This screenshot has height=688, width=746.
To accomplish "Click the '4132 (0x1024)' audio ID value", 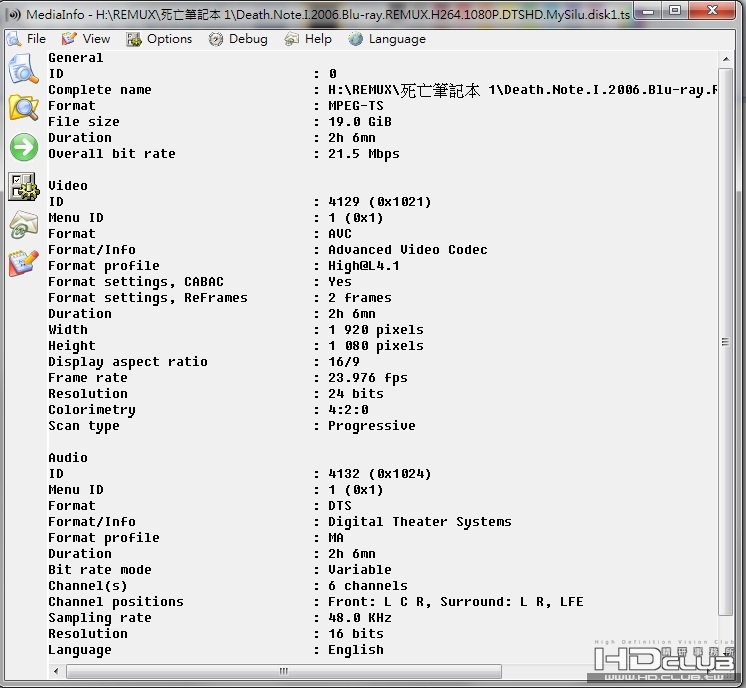I will click(x=380, y=474).
